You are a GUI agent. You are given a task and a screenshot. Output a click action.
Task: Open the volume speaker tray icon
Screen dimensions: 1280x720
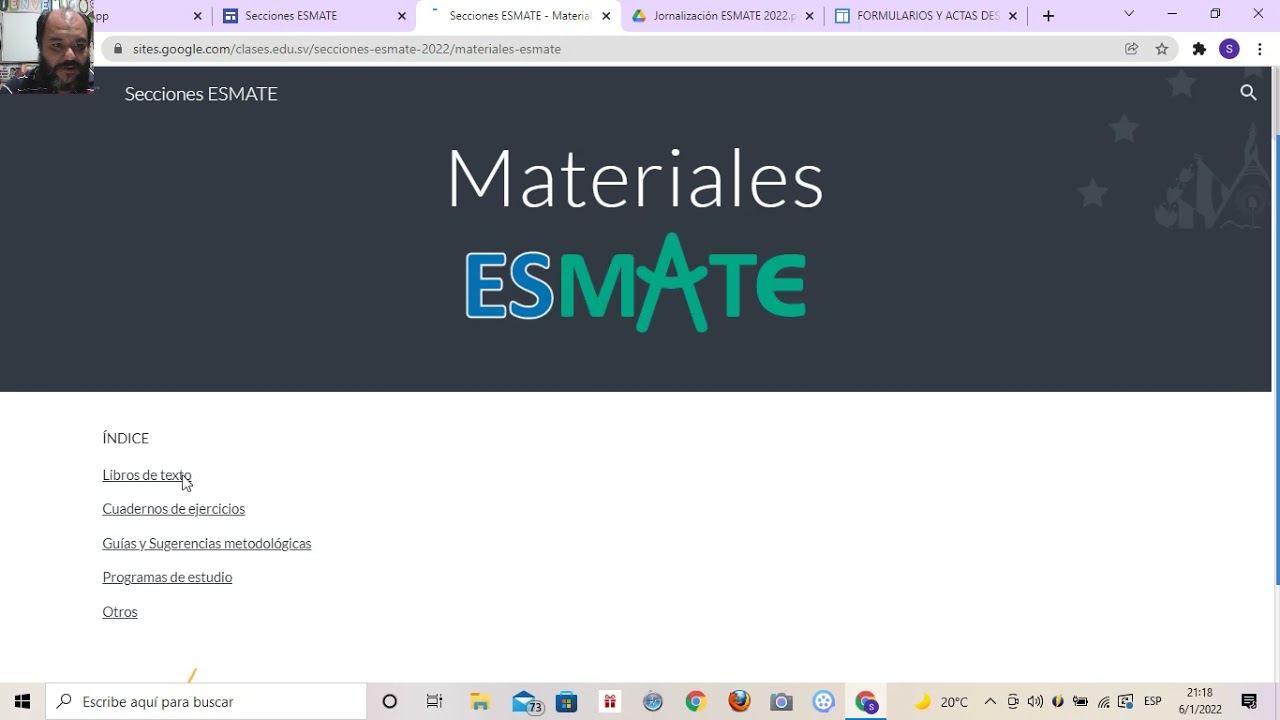pos(1035,701)
